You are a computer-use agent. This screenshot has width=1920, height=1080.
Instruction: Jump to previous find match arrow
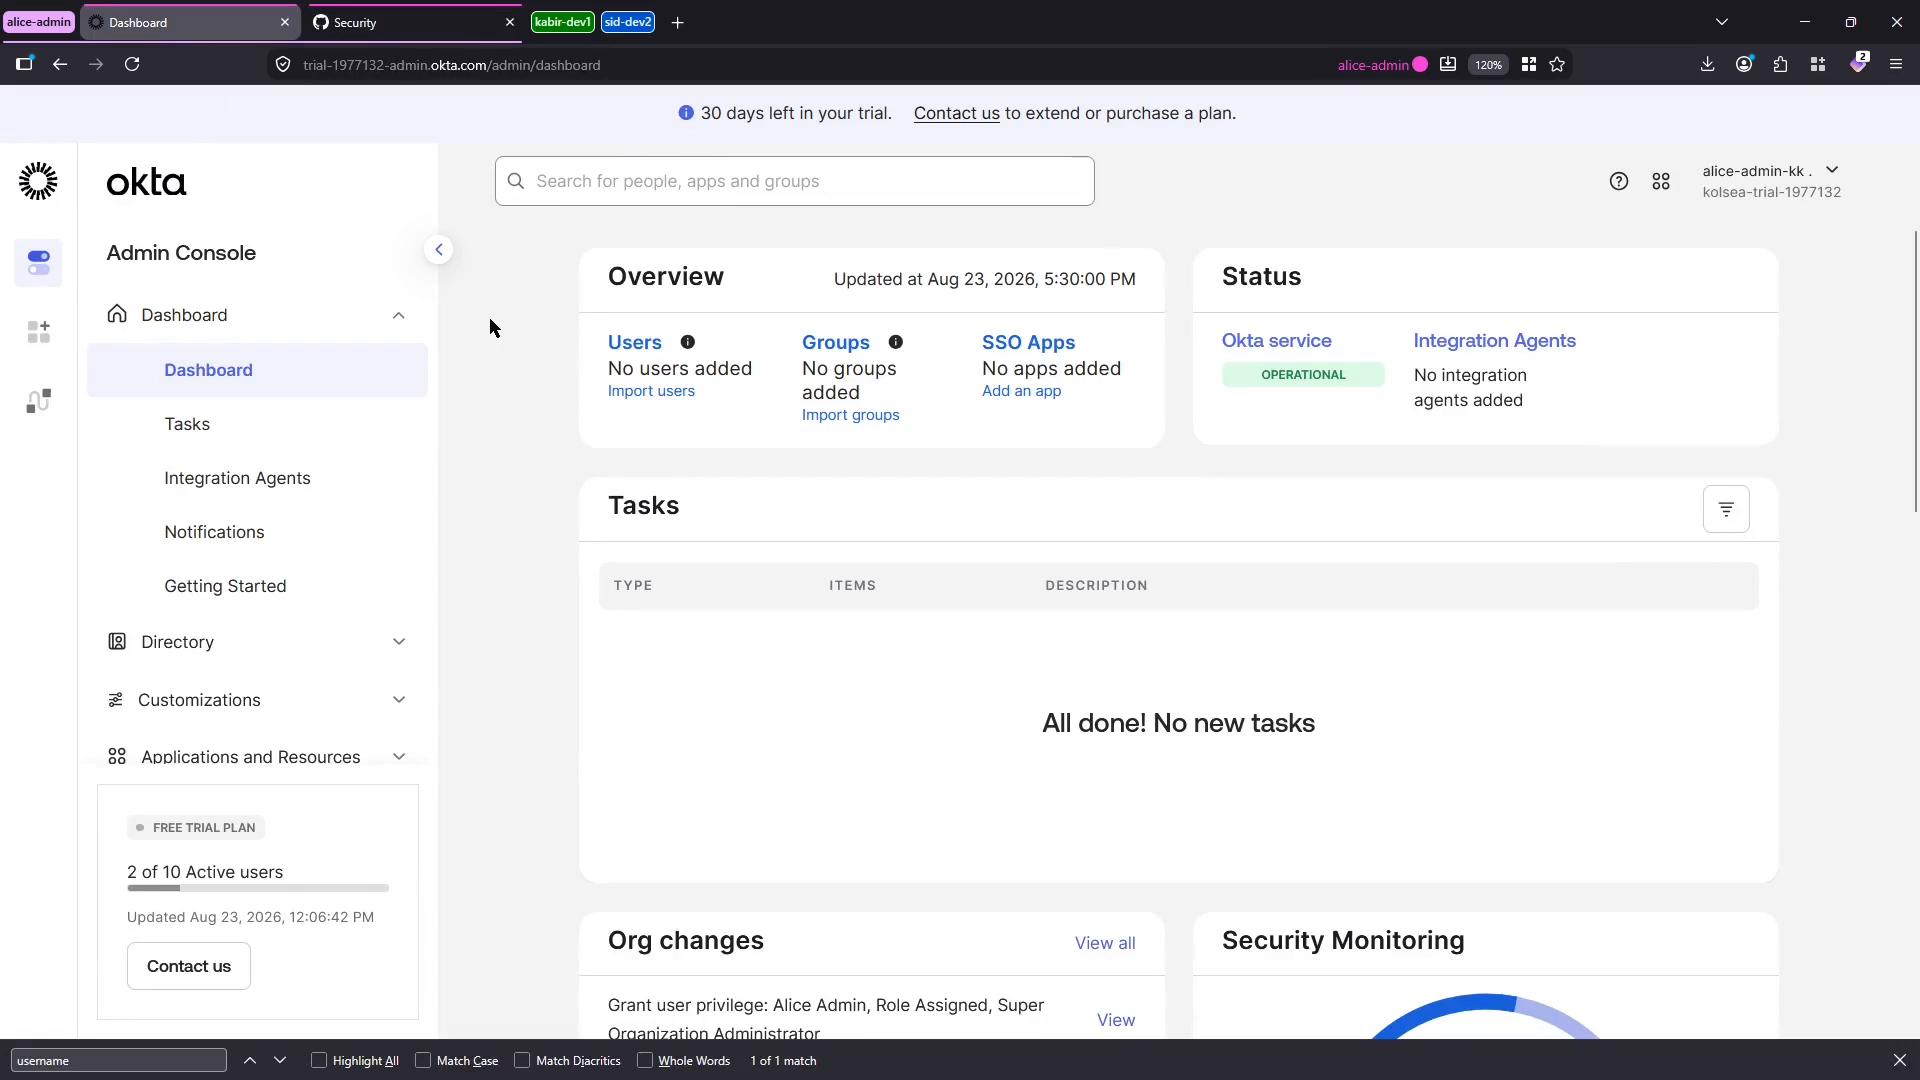[250, 1060]
